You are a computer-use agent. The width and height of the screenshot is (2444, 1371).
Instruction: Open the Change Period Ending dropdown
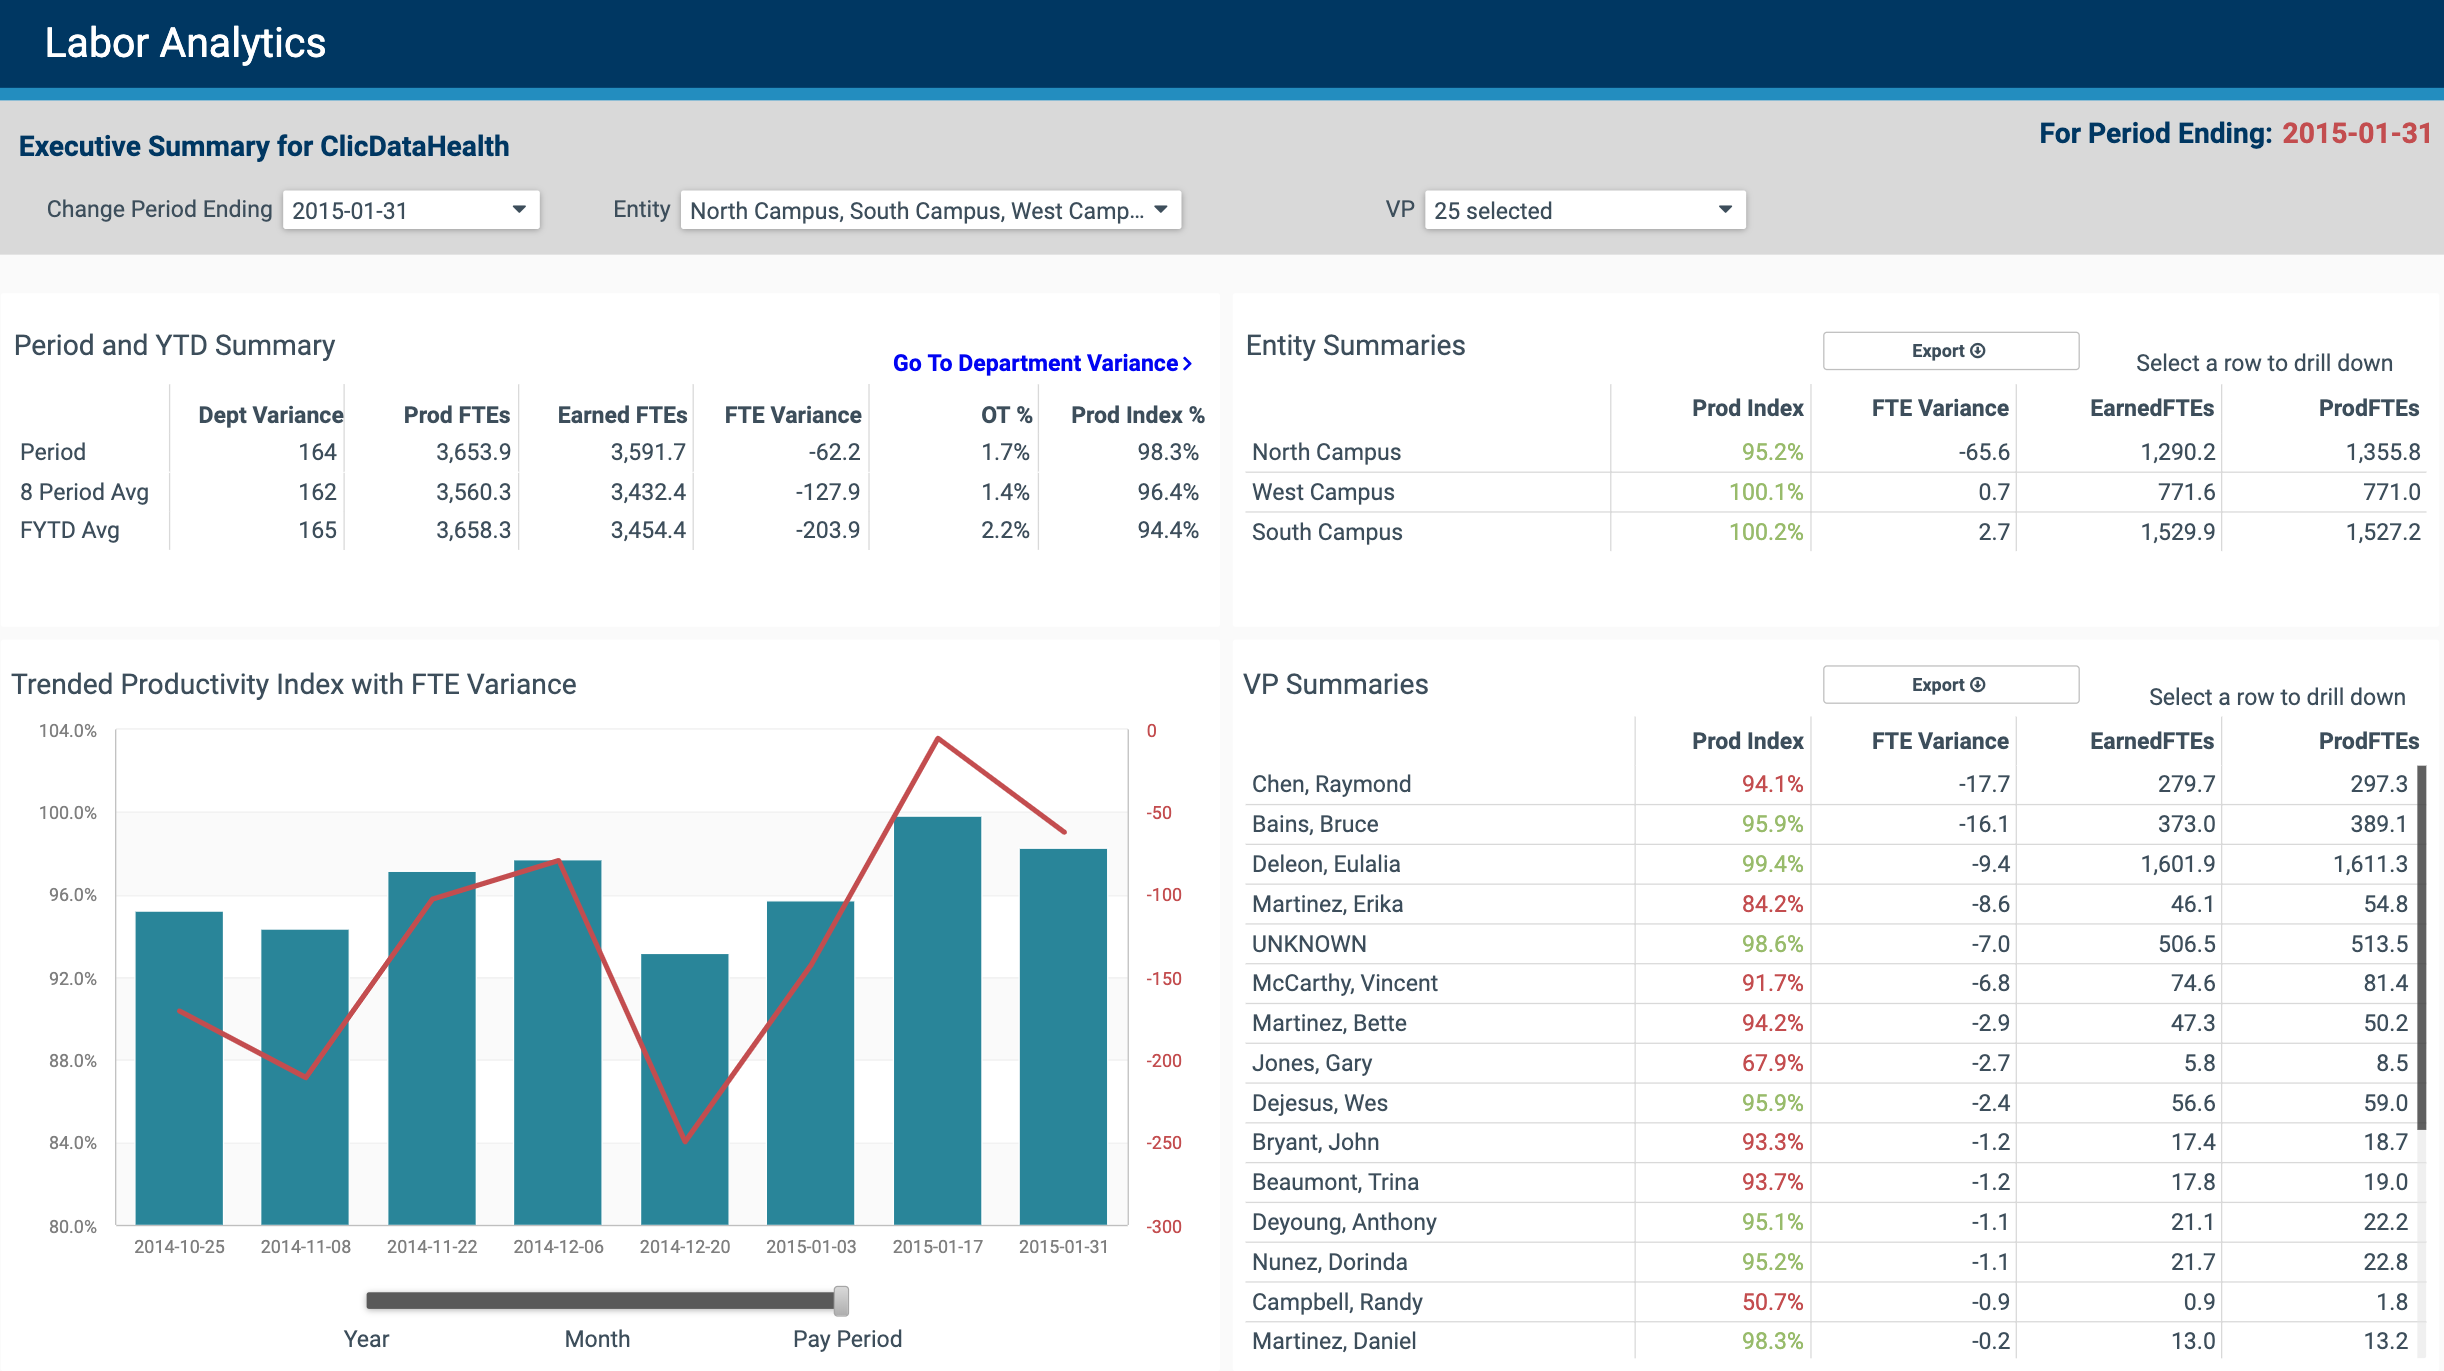coord(411,210)
